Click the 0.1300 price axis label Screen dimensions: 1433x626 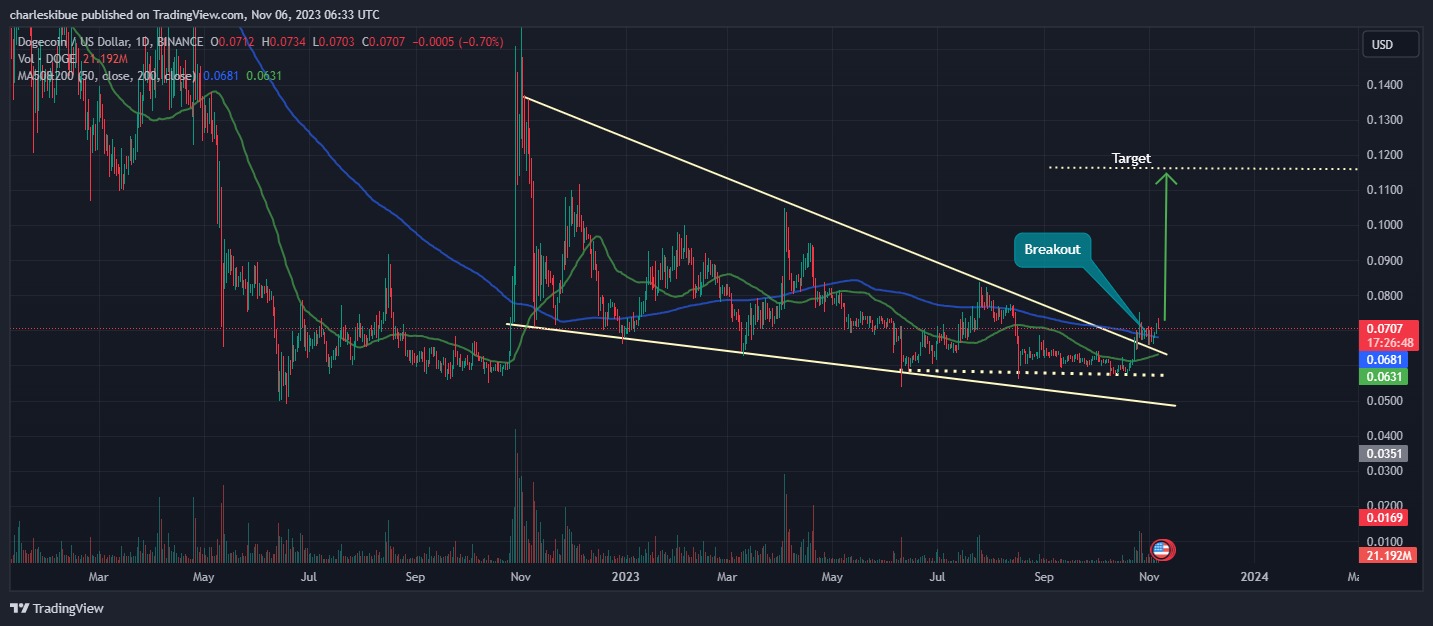pos(1384,120)
